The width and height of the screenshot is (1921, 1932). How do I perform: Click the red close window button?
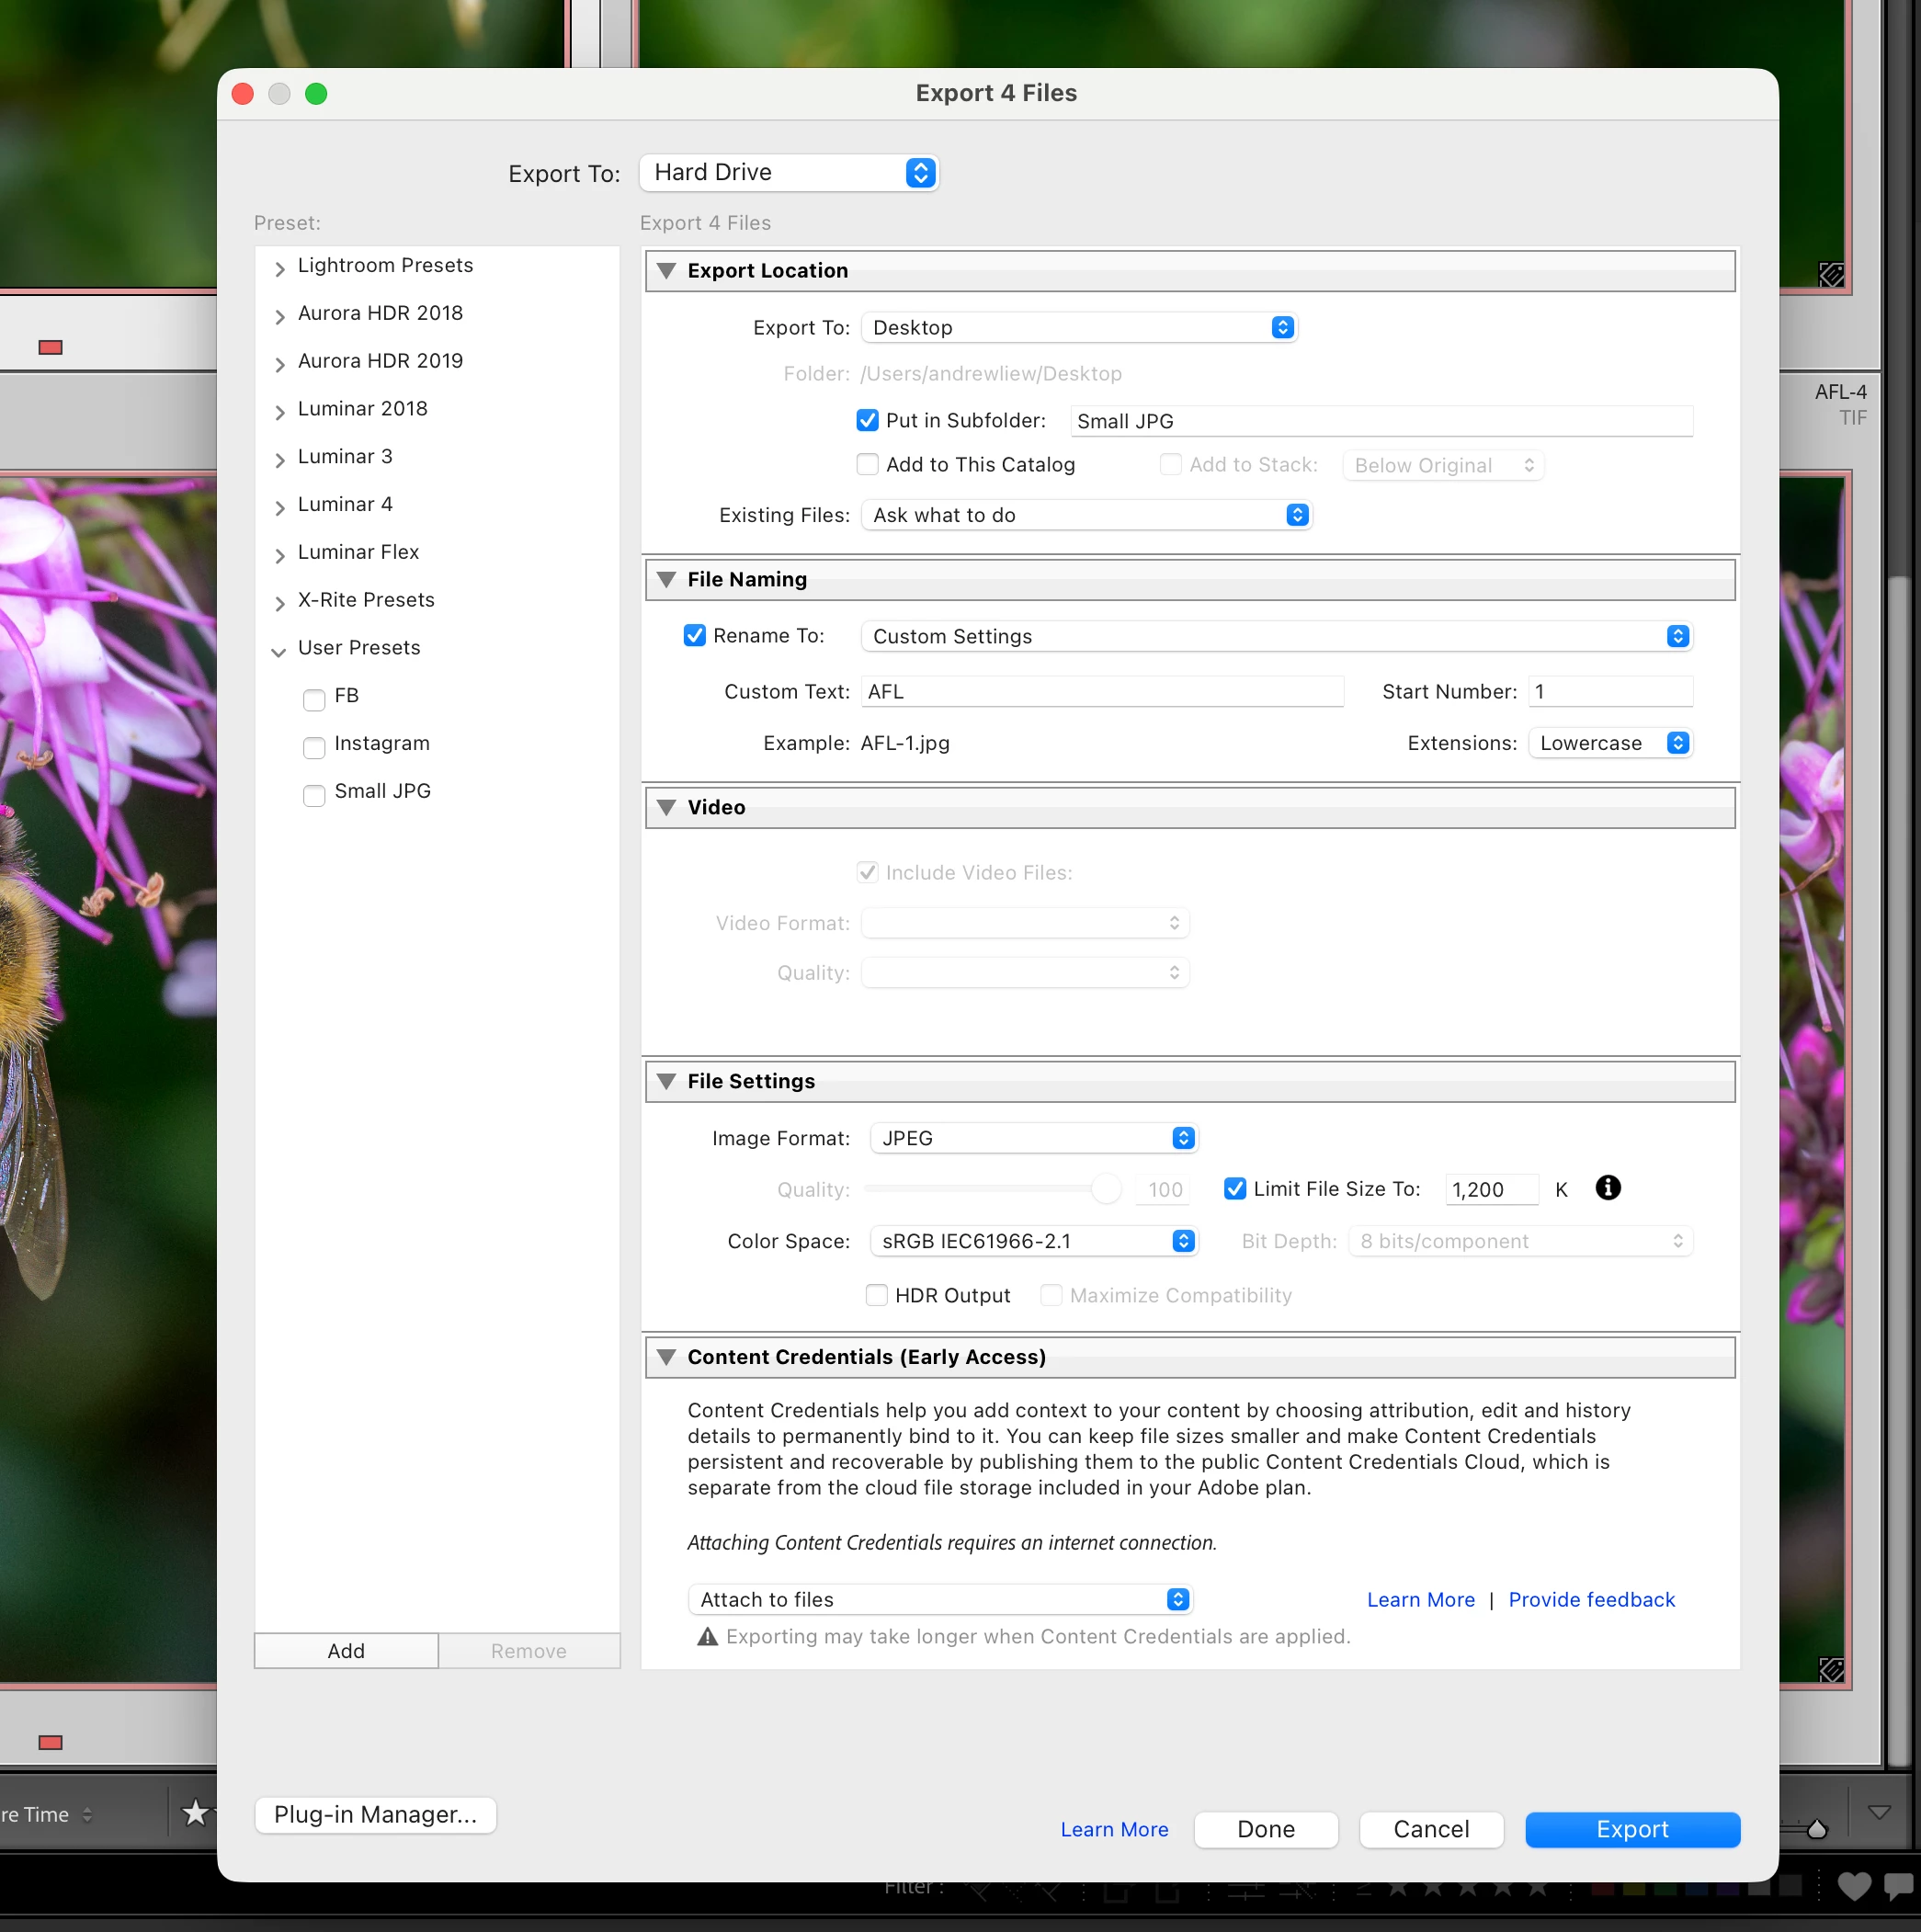242,94
